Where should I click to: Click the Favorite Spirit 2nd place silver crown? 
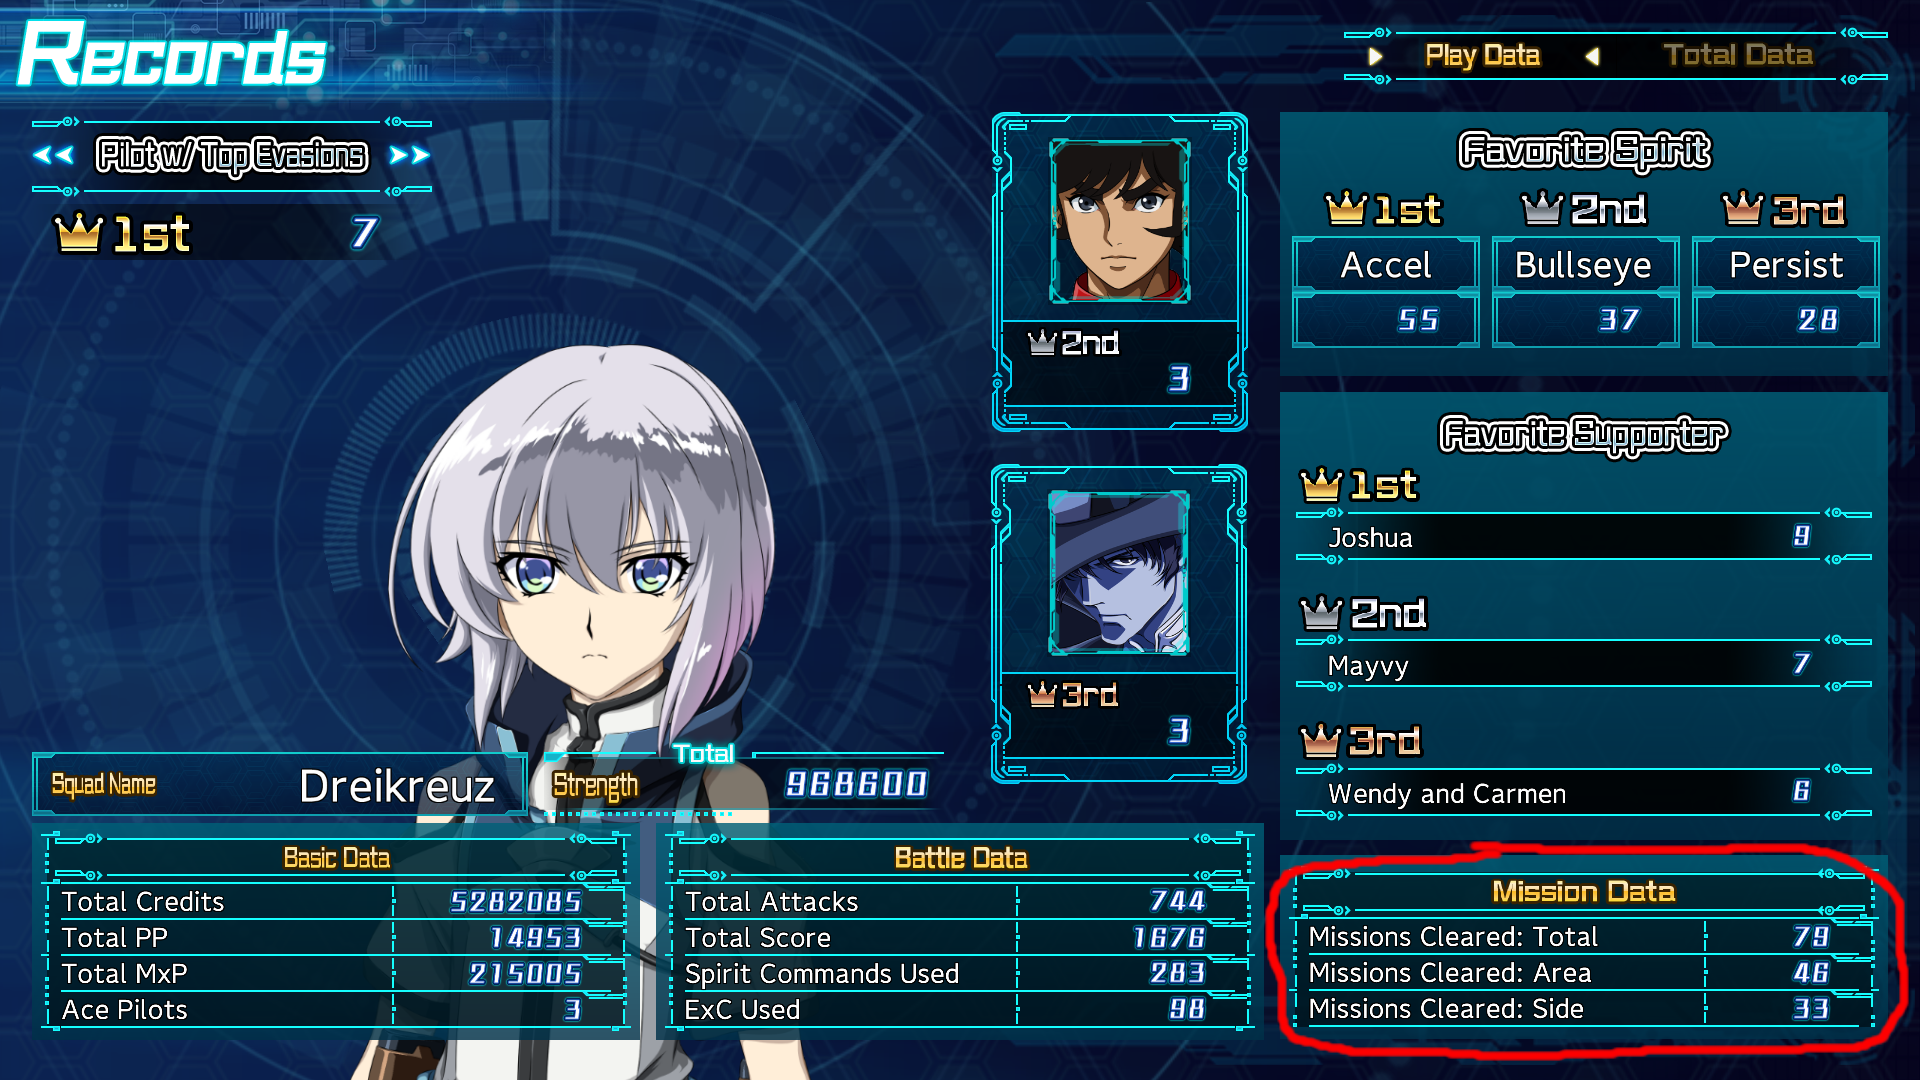pos(1542,209)
